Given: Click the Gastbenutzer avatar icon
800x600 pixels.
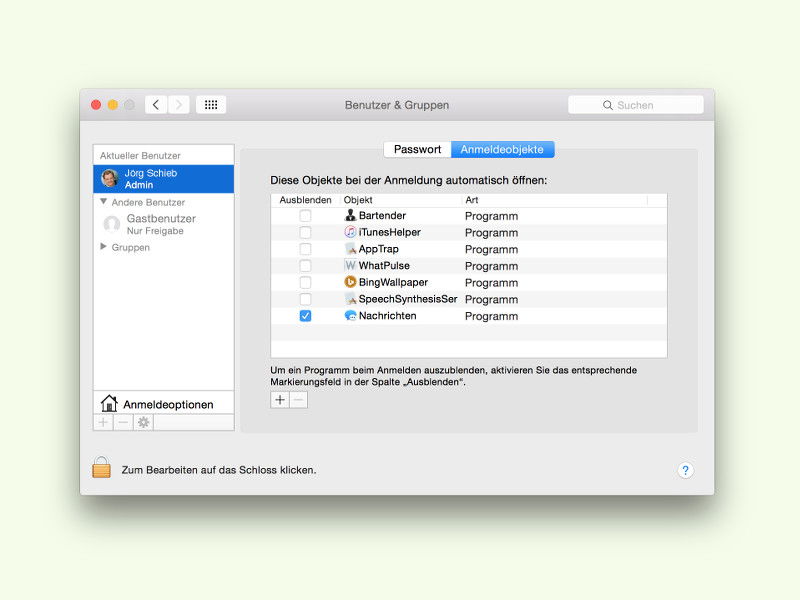Looking at the screenshot, I should tap(111, 224).
